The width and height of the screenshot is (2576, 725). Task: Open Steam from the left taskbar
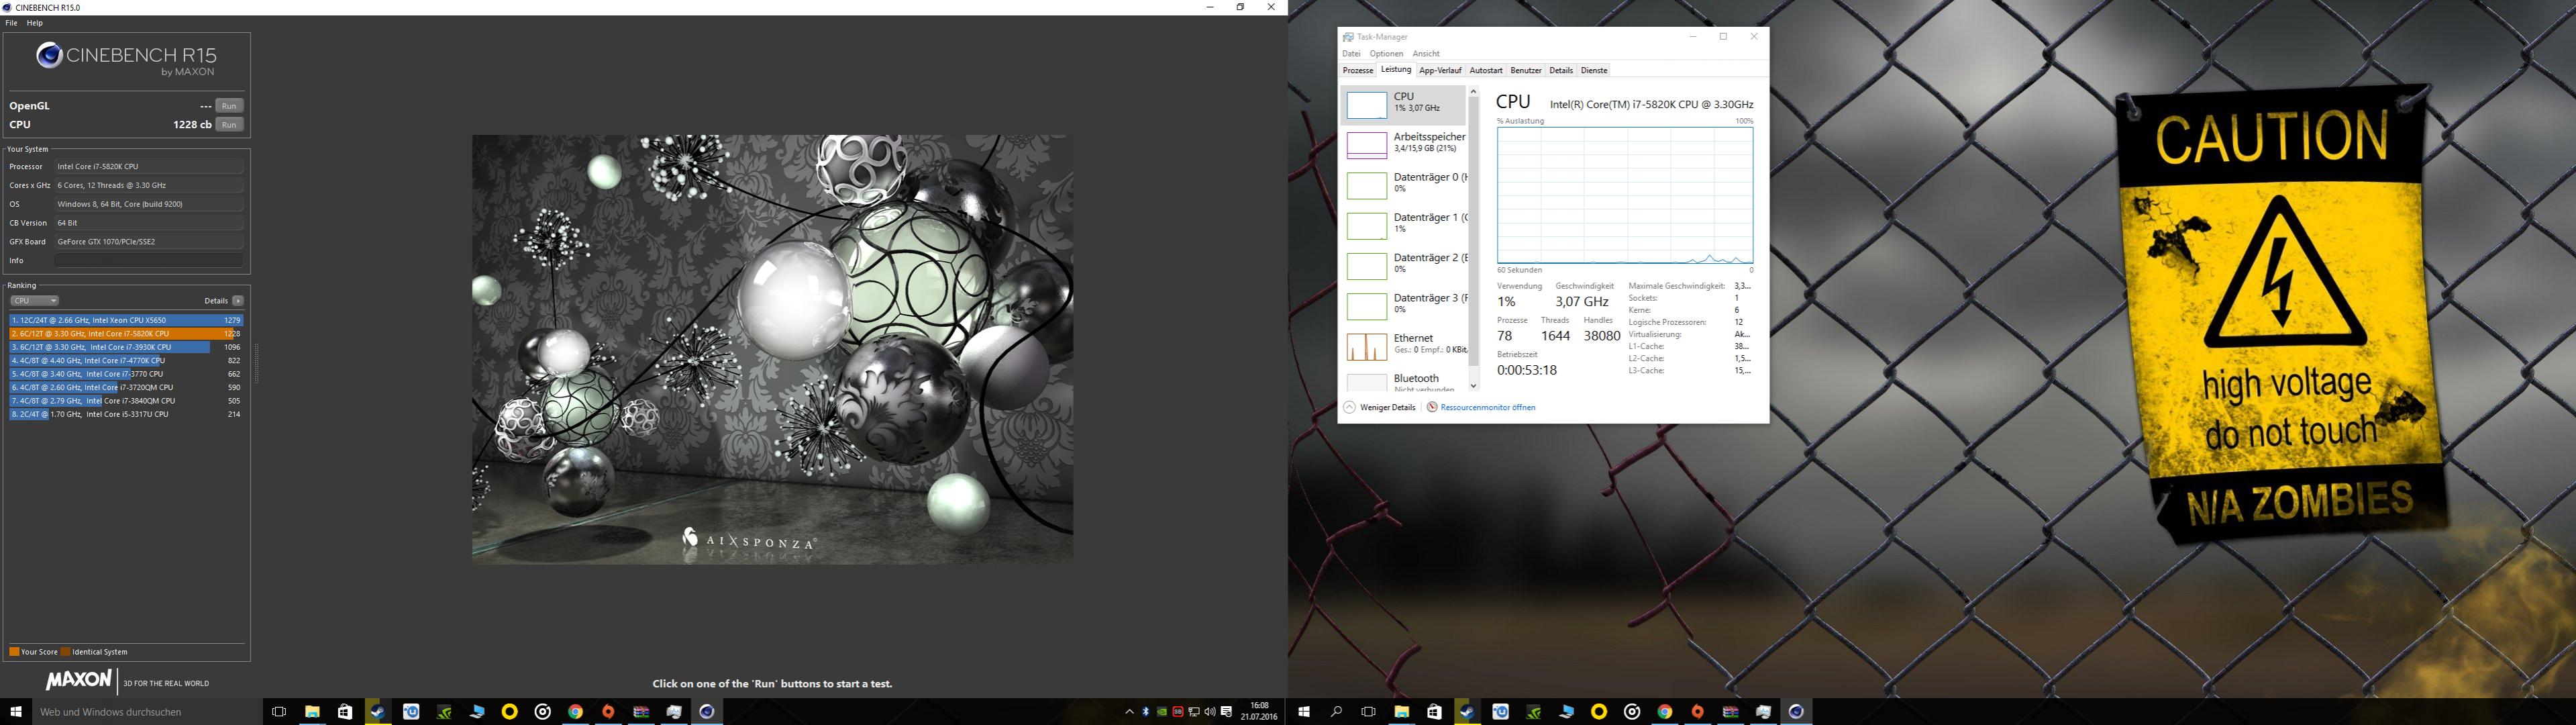click(x=378, y=712)
